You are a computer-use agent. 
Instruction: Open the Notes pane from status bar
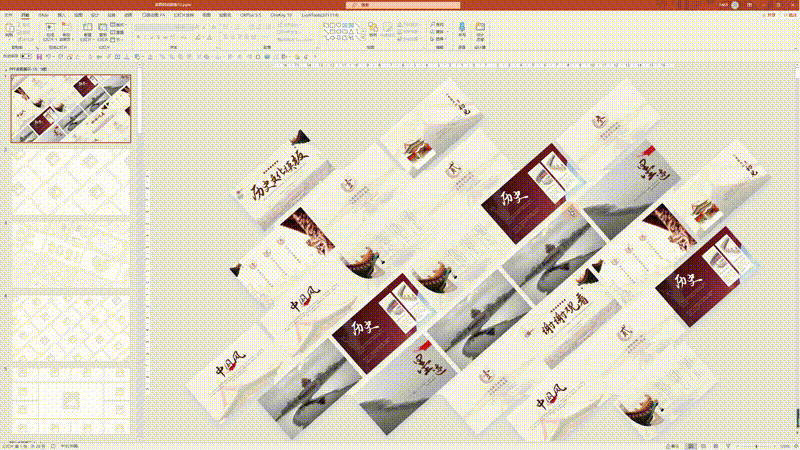pyautogui.click(x=672, y=446)
